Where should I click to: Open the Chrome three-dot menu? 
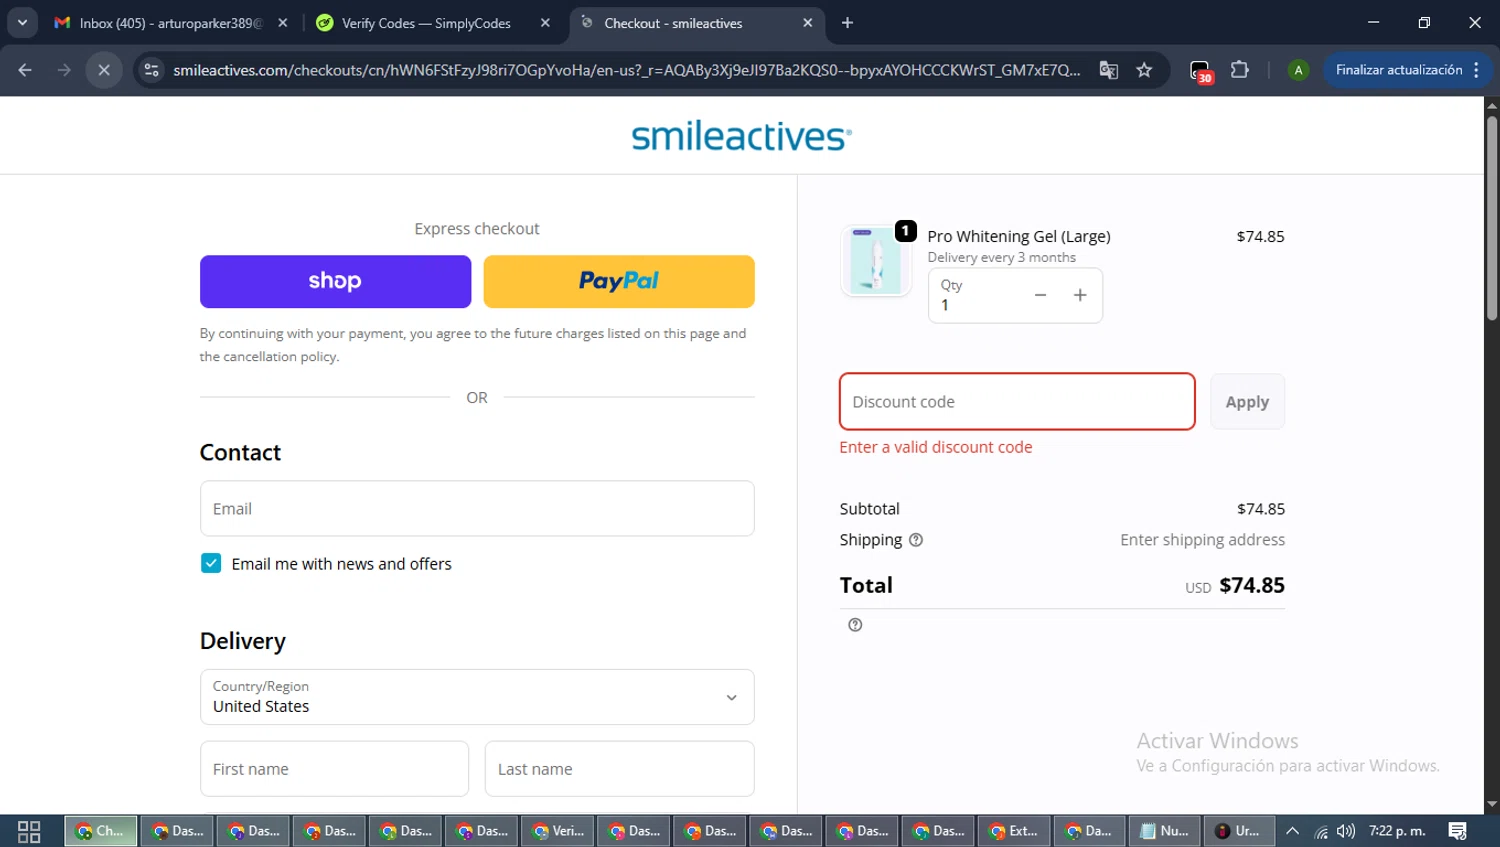[1477, 70]
